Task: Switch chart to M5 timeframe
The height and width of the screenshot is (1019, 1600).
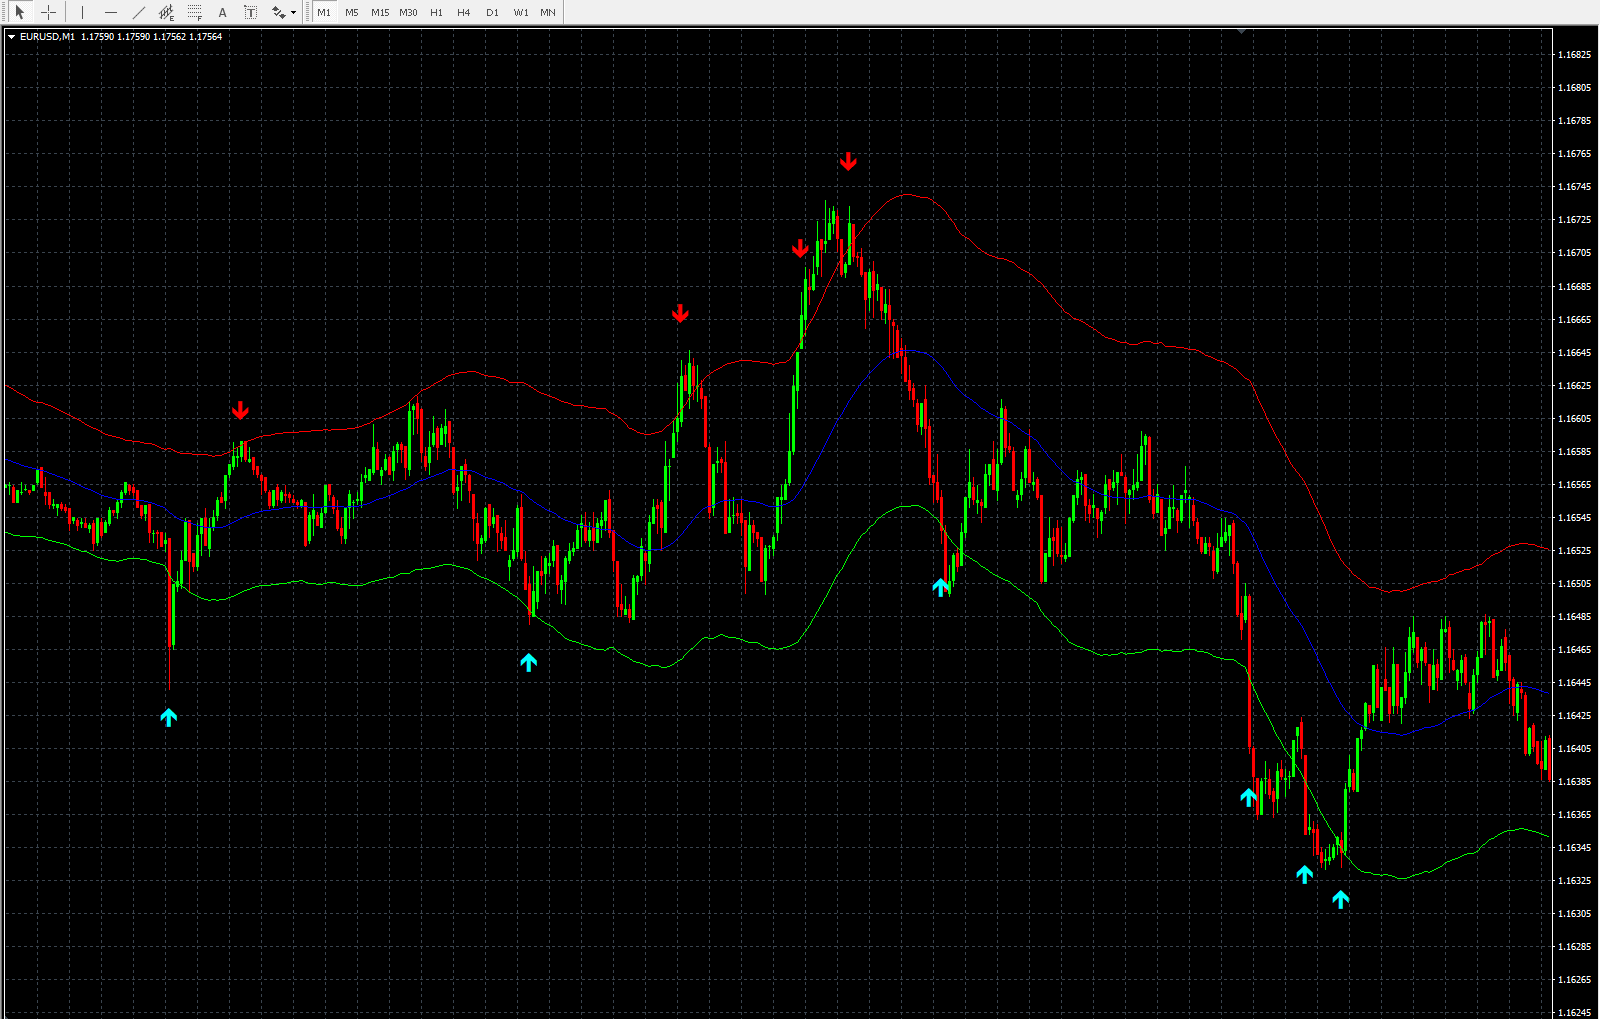Action: click(352, 13)
